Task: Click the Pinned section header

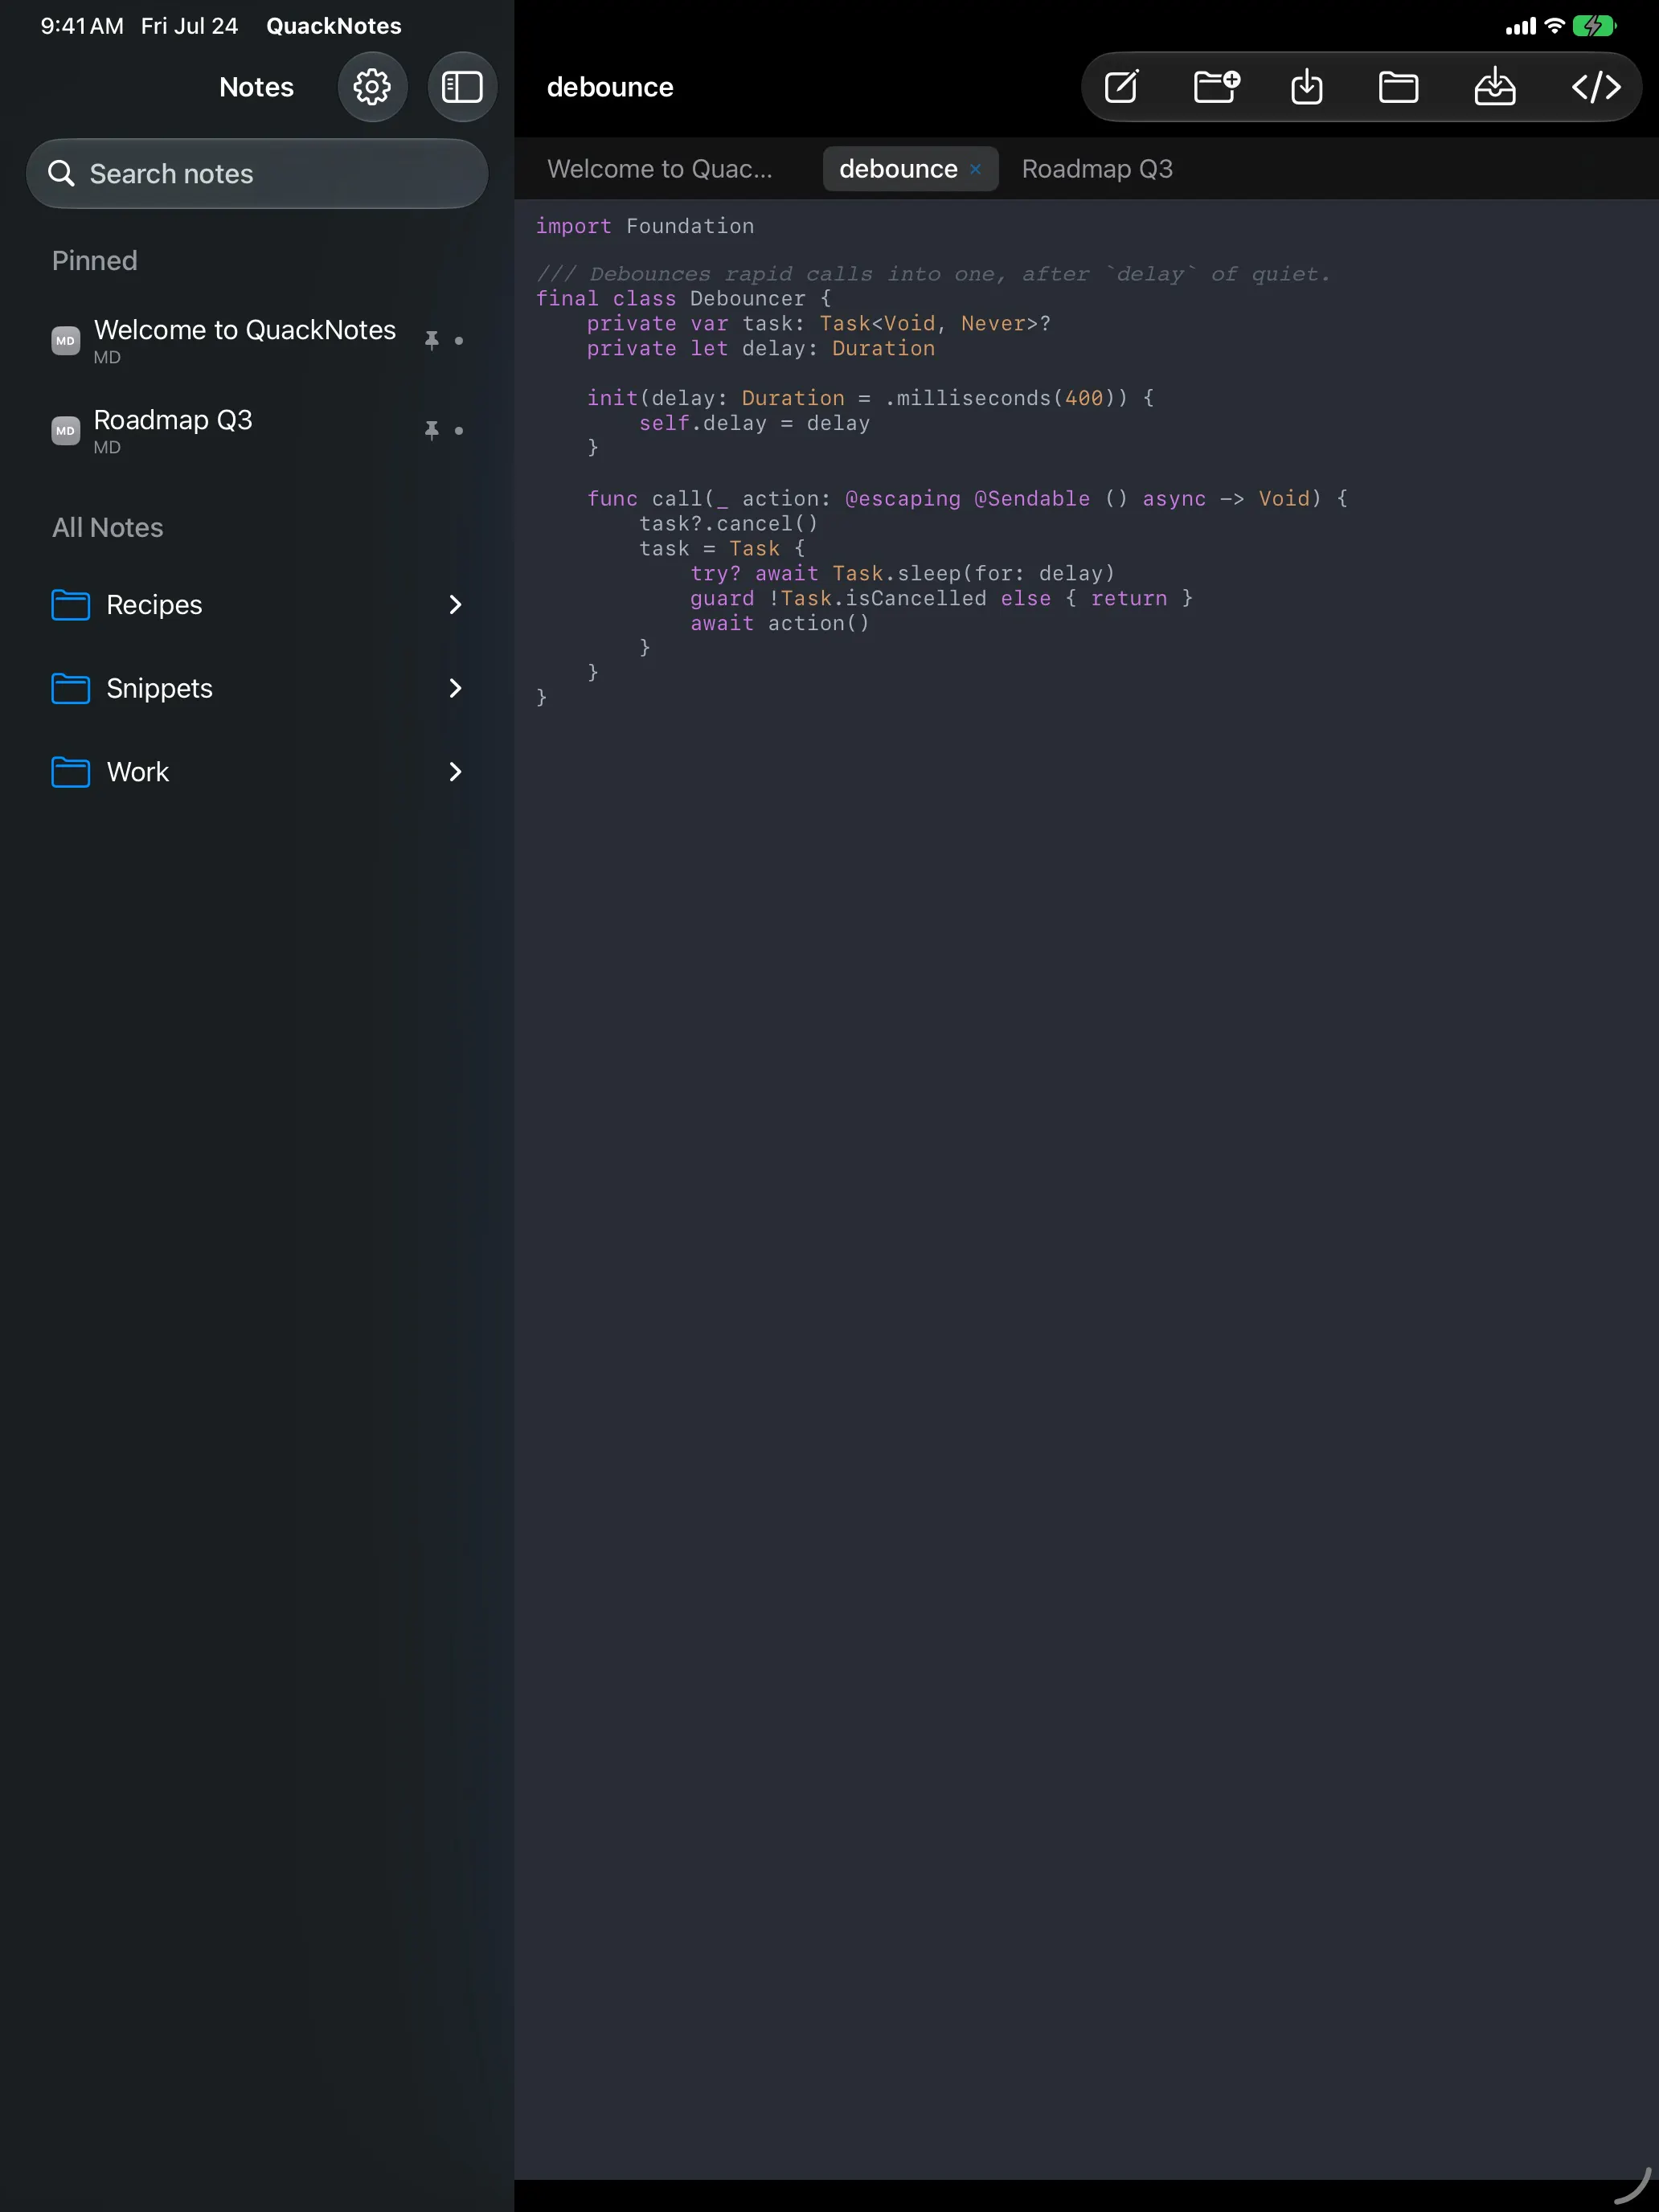Action: (x=95, y=260)
